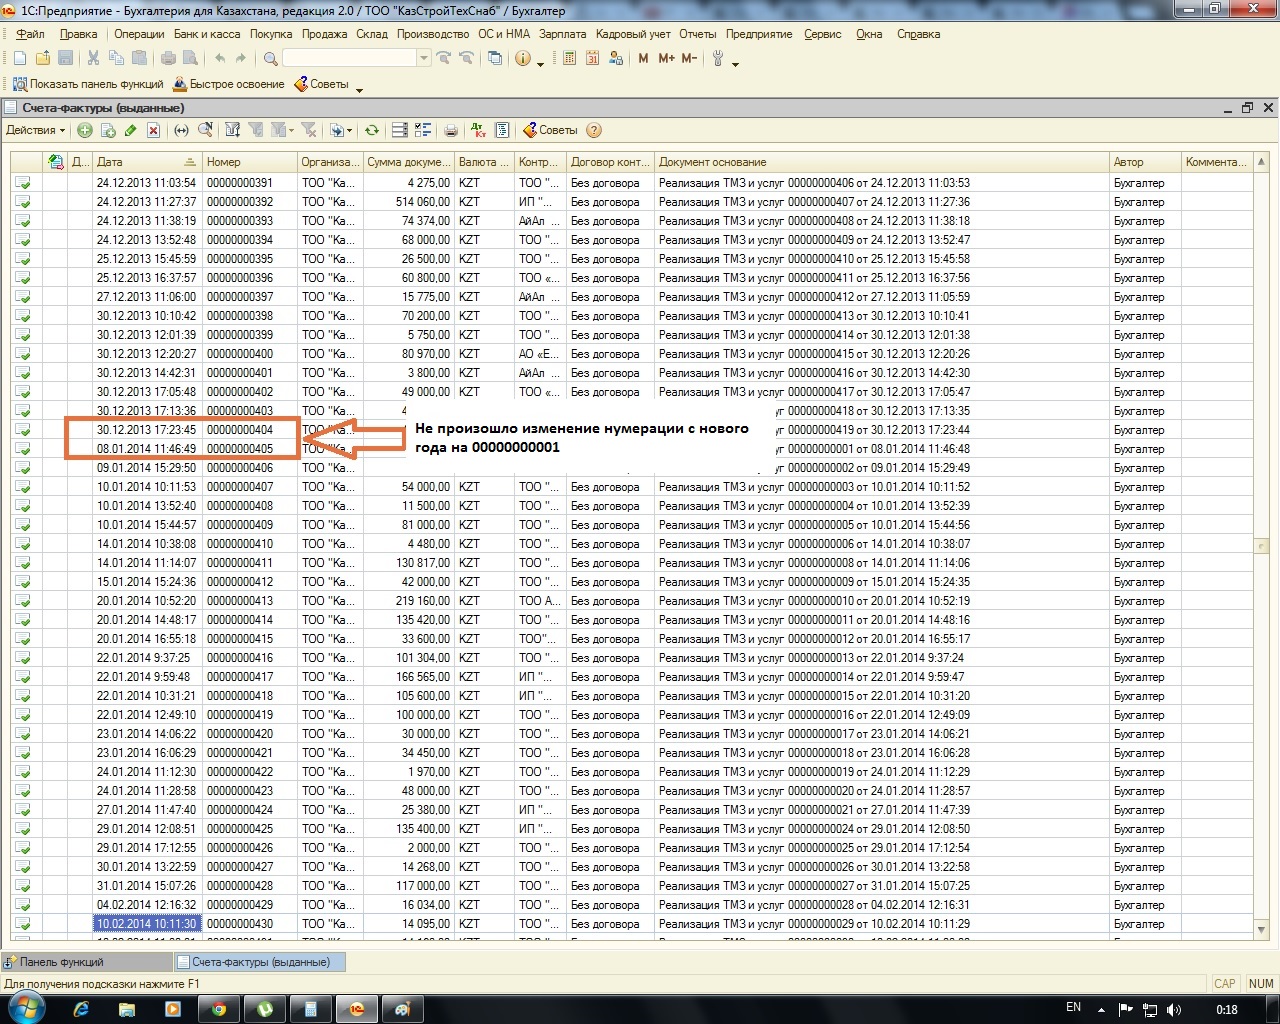Create a new document with the blank page icon
Image resolution: width=1280 pixels, height=1024 pixels.
19,58
